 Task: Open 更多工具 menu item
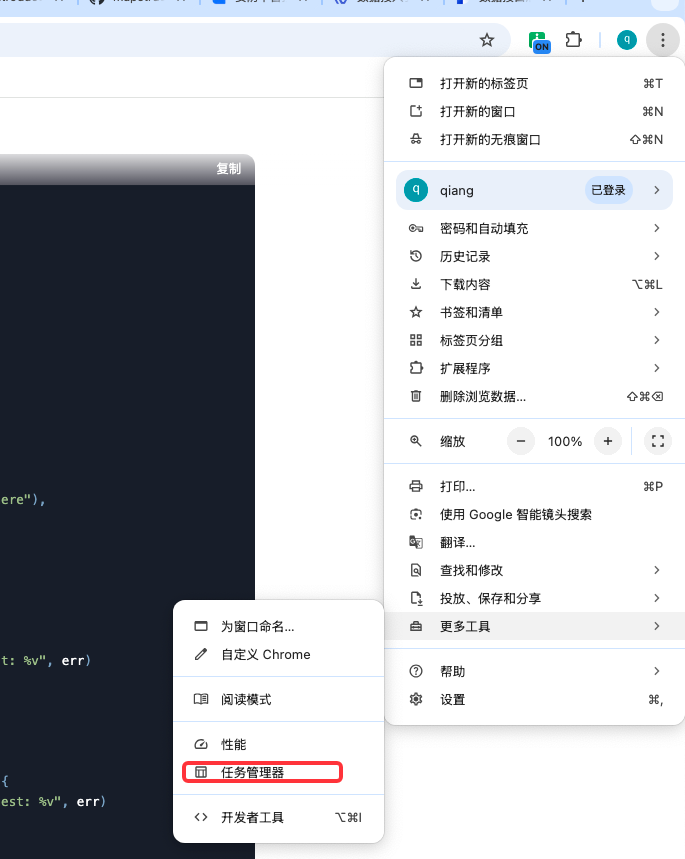tap(534, 626)
